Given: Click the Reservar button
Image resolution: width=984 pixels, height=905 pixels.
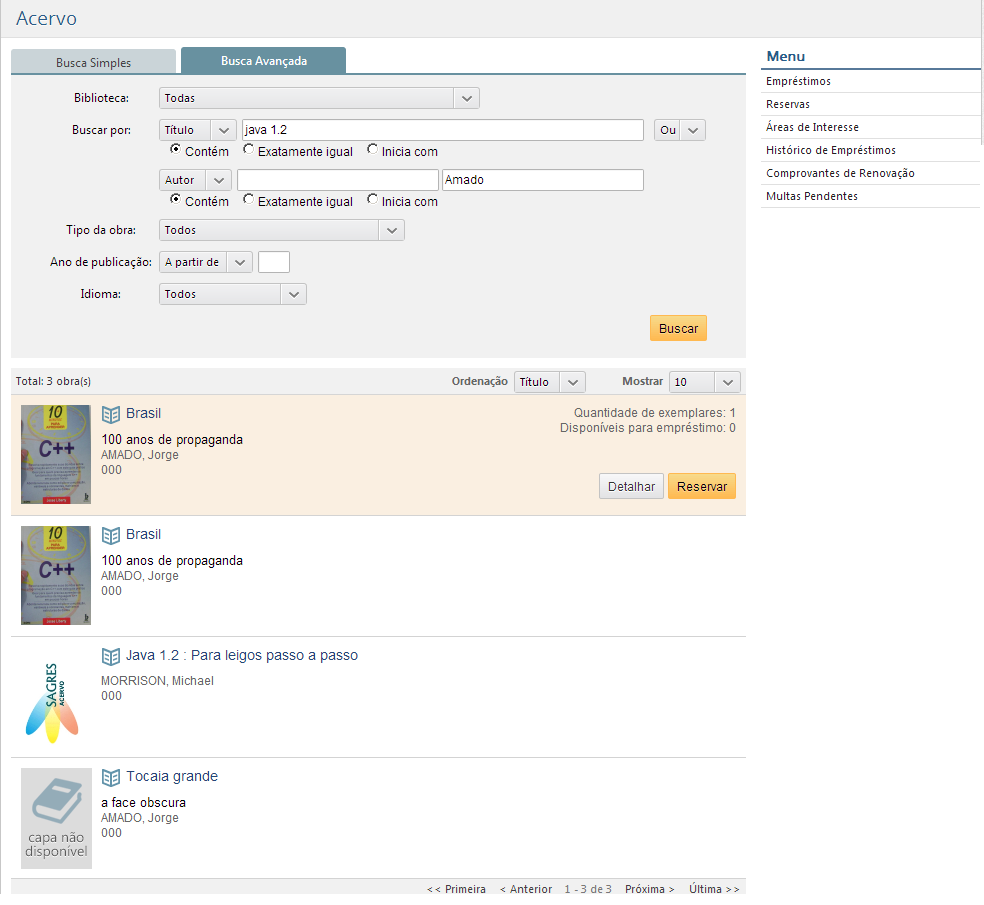Looking at the screenshot, I should [701, 487].
